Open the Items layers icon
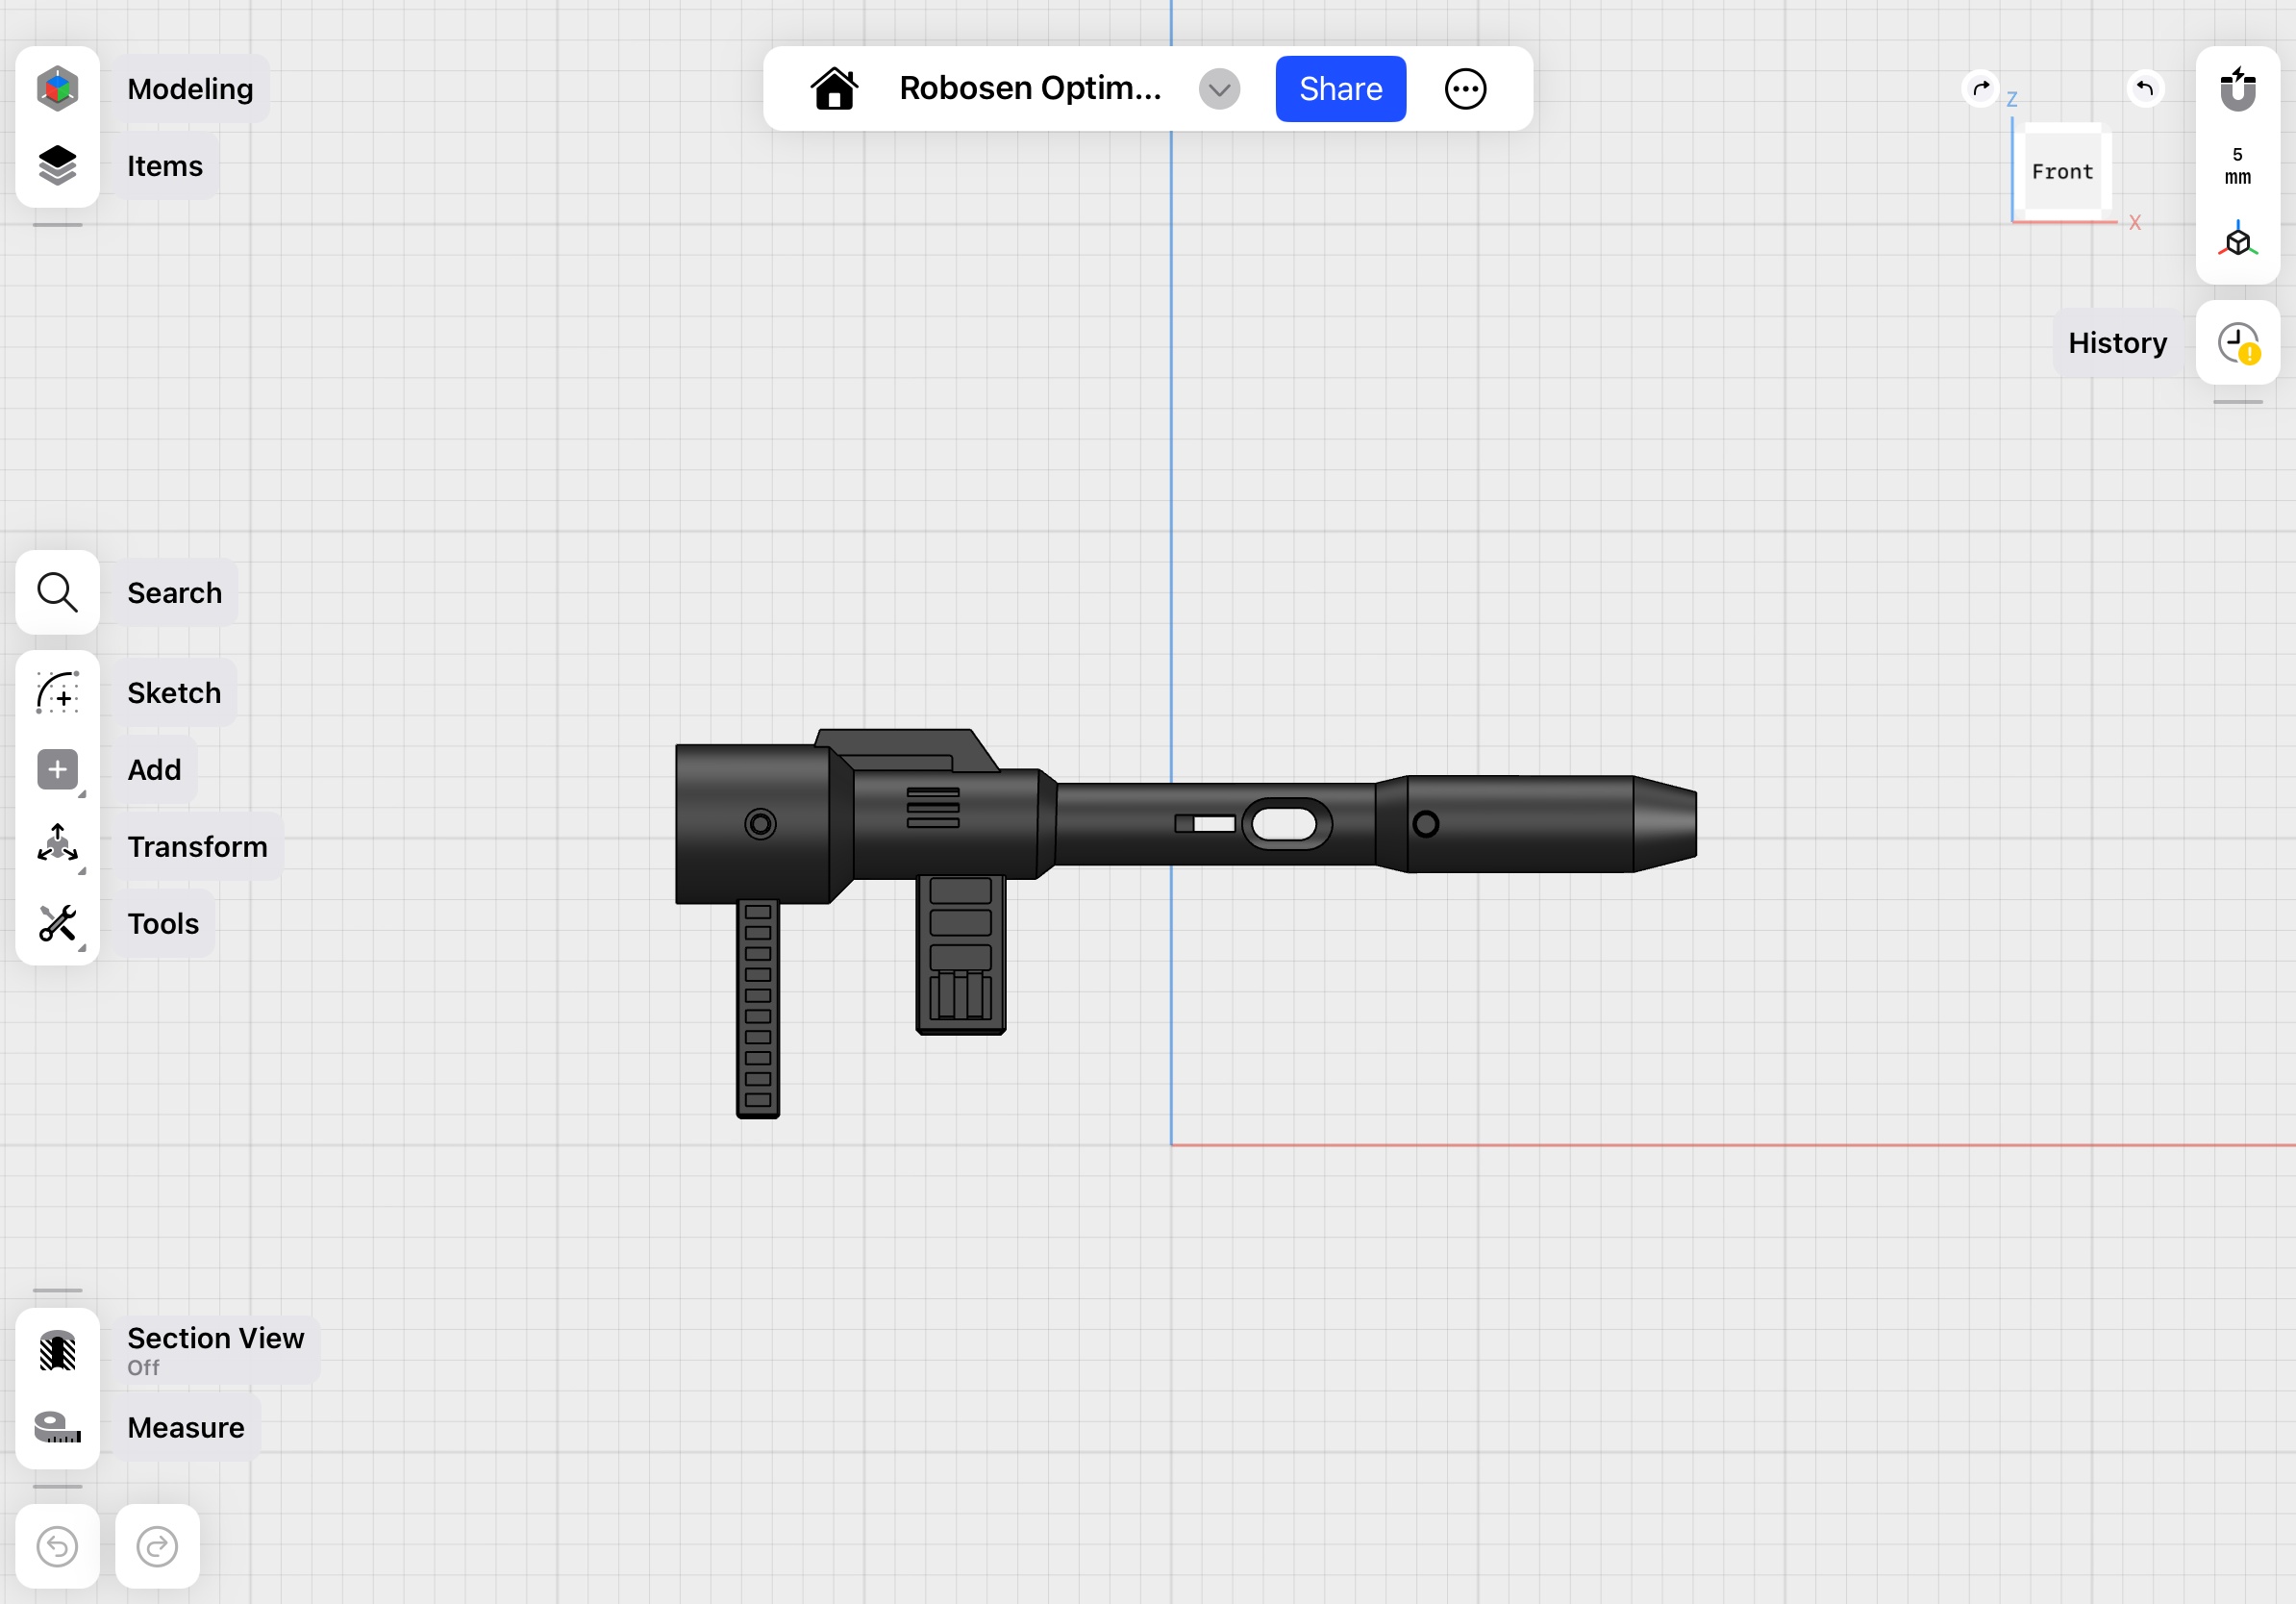The width and height of the screenshot is (2296, 1604). [x=57, y=166]
